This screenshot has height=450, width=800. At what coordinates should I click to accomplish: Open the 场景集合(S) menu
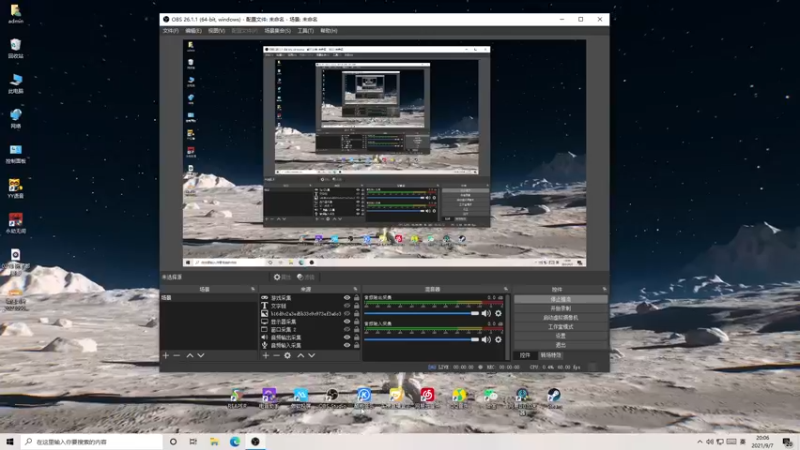278,31
